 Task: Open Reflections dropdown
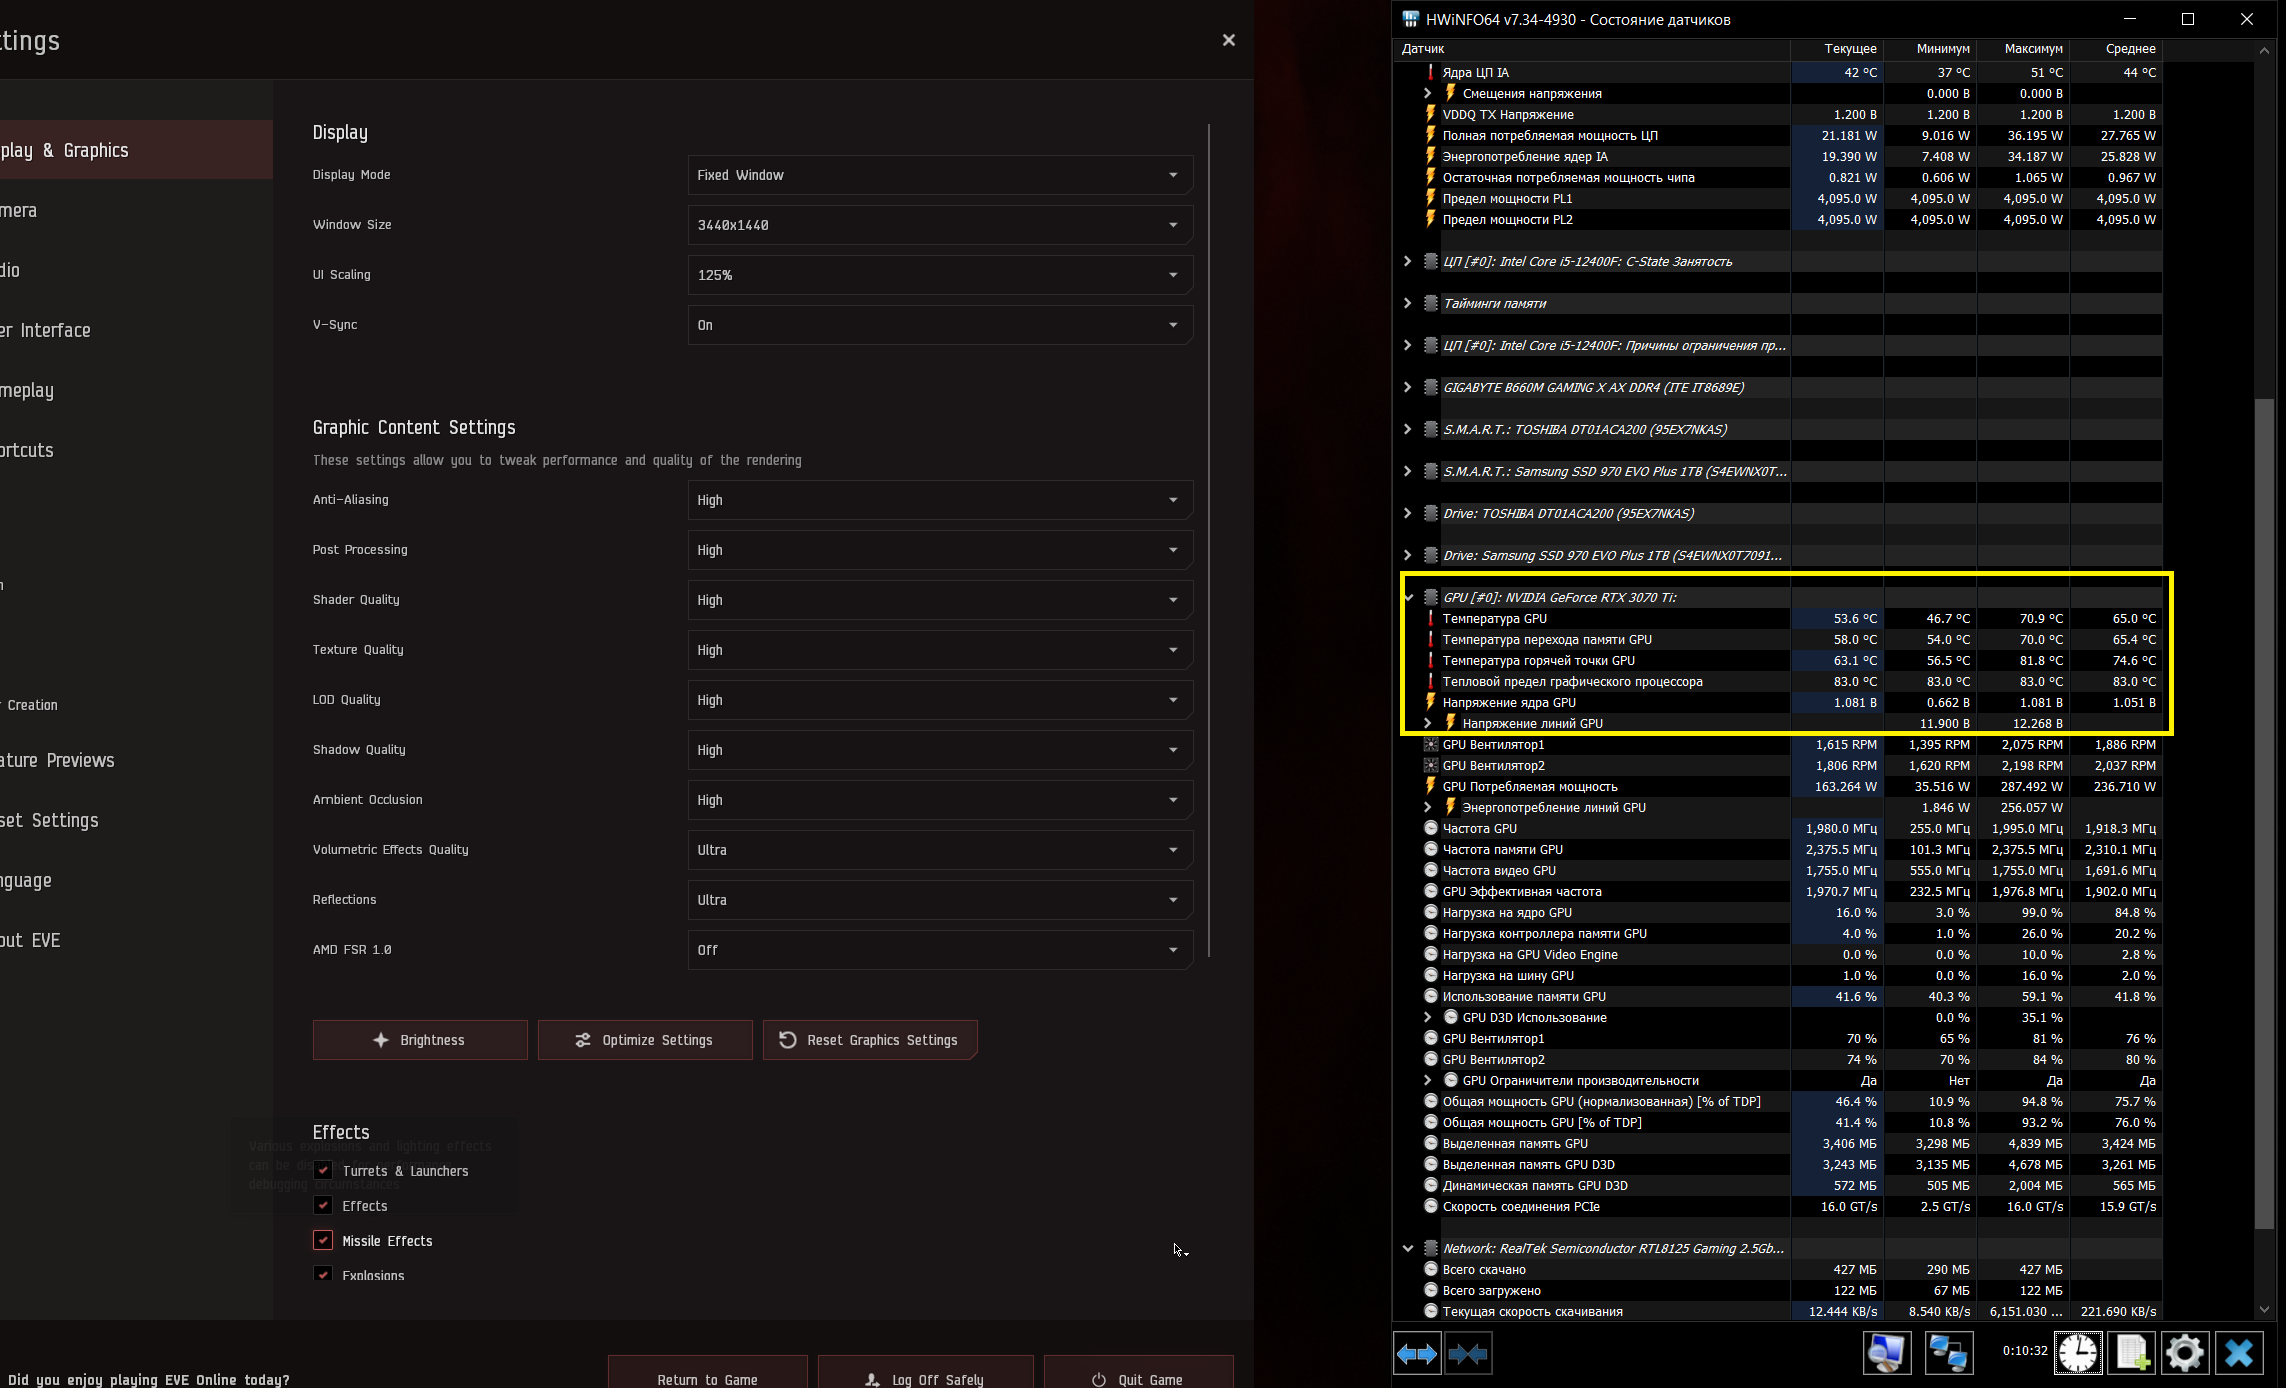pos(940,900)
